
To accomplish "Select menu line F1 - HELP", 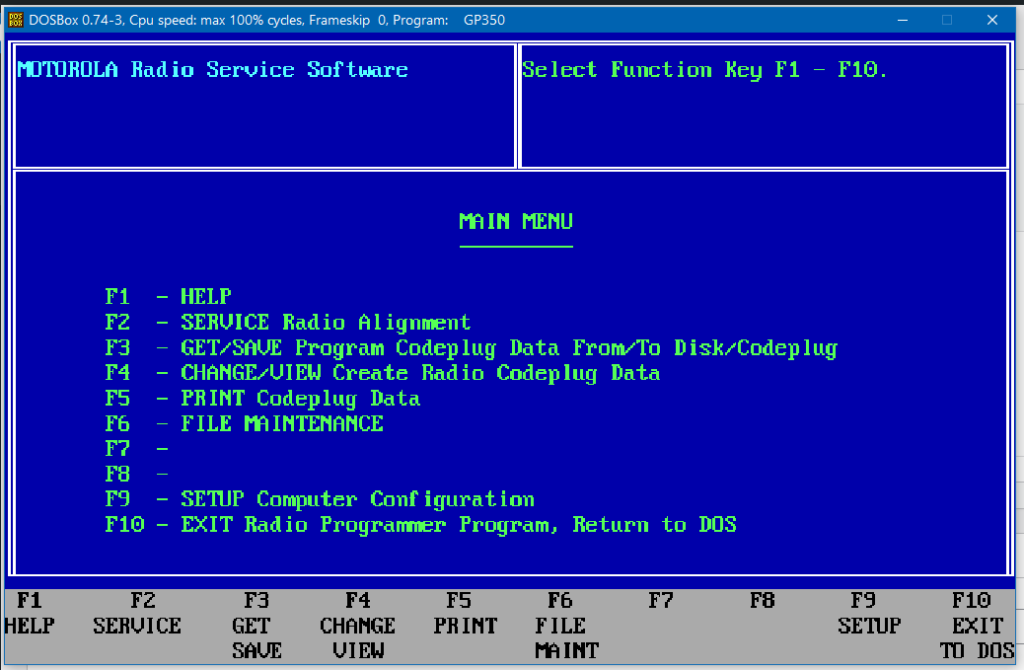I will click(168, 296).
